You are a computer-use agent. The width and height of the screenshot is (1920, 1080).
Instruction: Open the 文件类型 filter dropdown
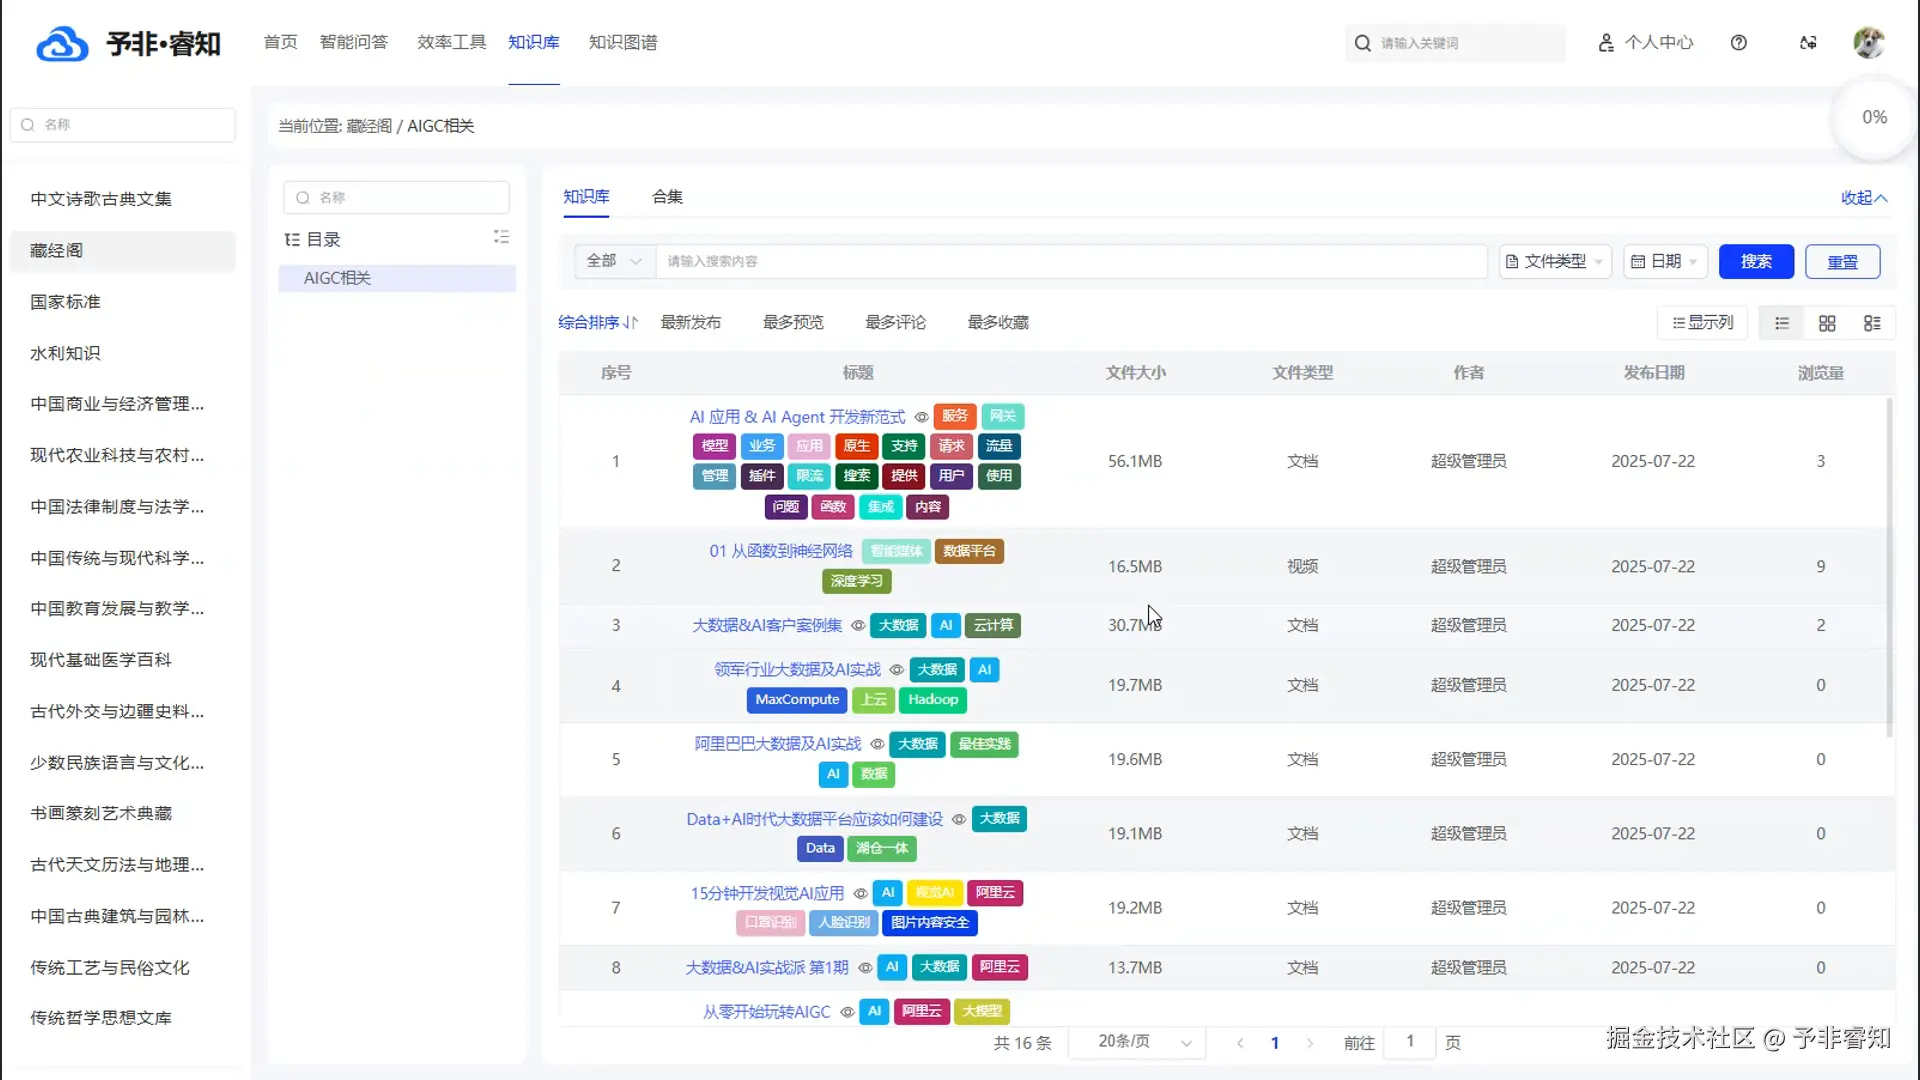[x=1554, y=261]
